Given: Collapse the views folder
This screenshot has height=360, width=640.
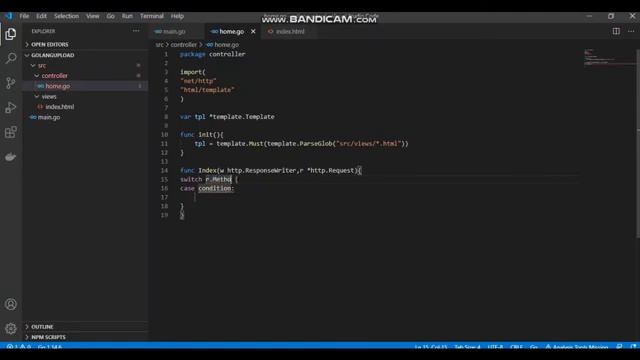Looking at the screenshot, I should coord(49,97).
